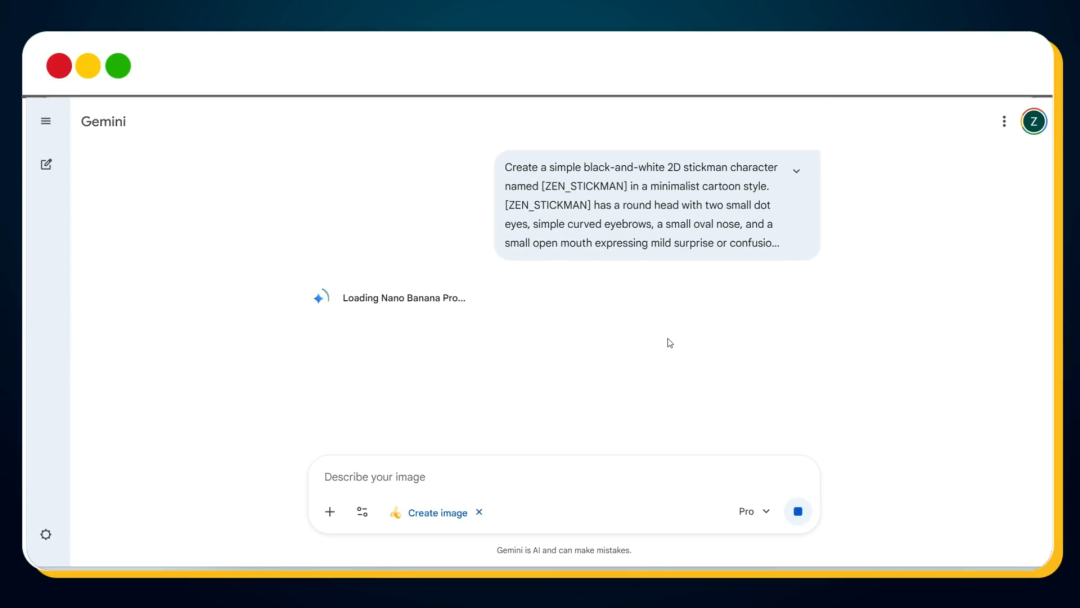Screen dimensions: 1080x608
Task: Click the ZEN_STICKMAN prompt message bubble
Action: point(640,205)
